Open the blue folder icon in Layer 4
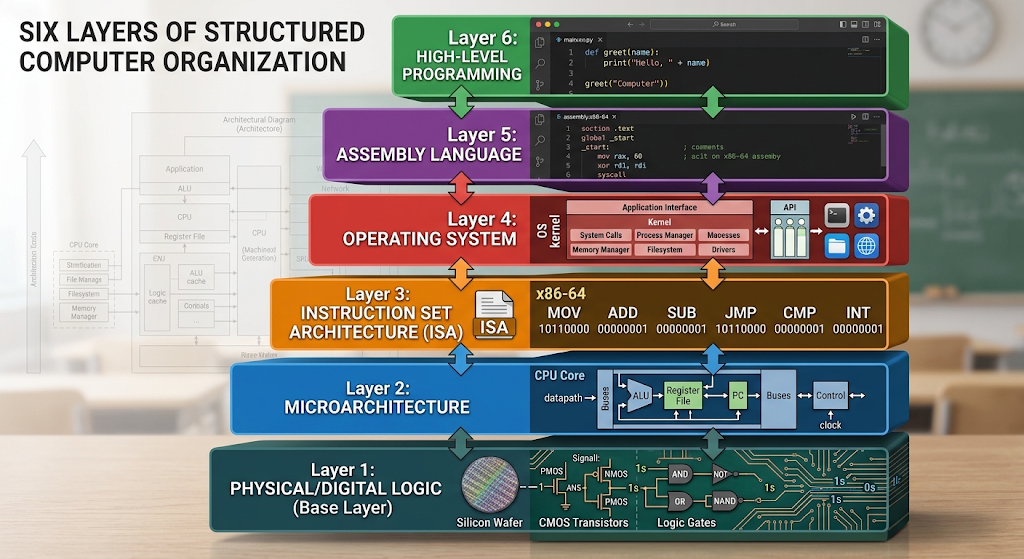The image size is (1024, 559). coord(837,246)
